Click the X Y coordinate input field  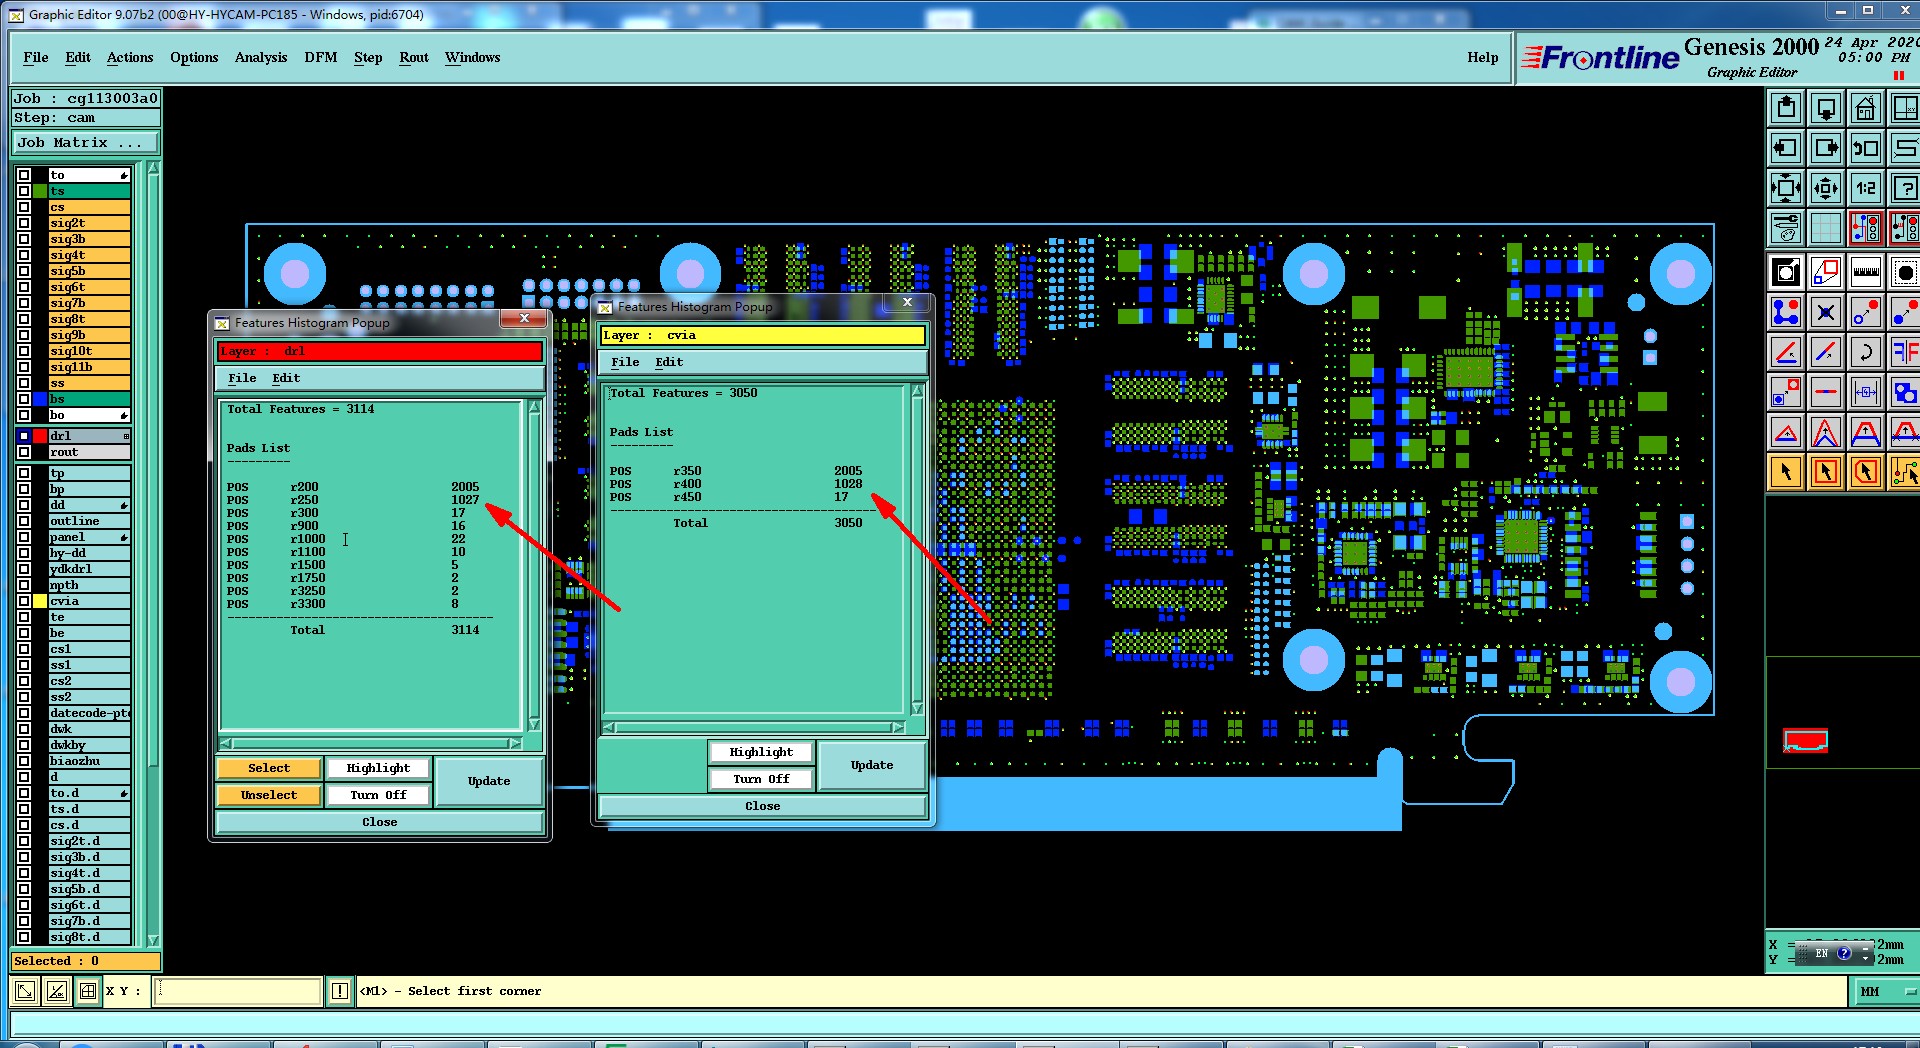click(x=238, y=991)
